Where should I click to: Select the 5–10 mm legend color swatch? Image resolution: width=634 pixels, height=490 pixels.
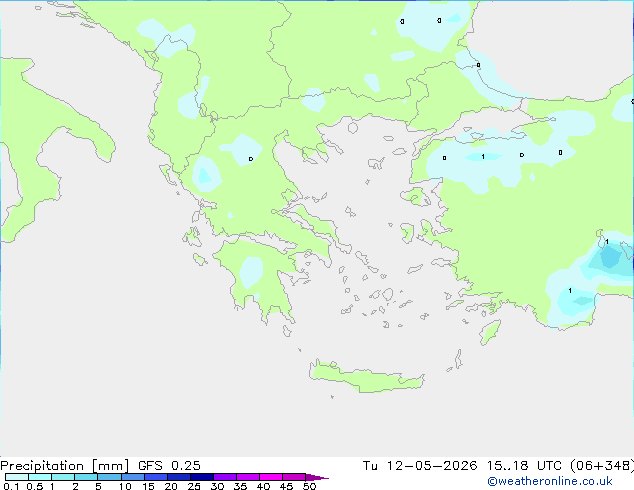[109, 477]
